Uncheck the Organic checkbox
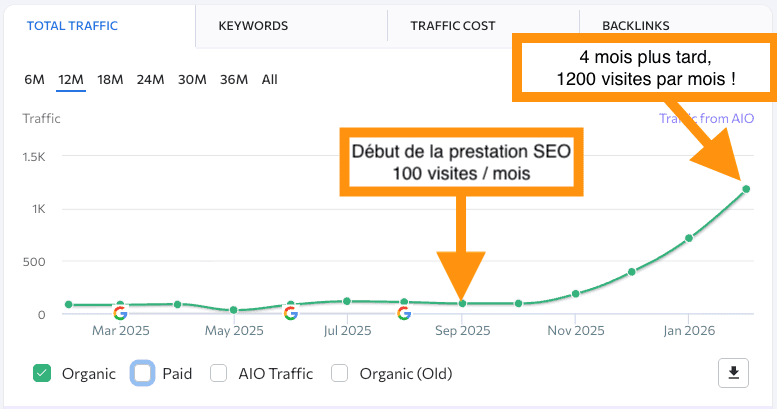 (x=42, y=373)
